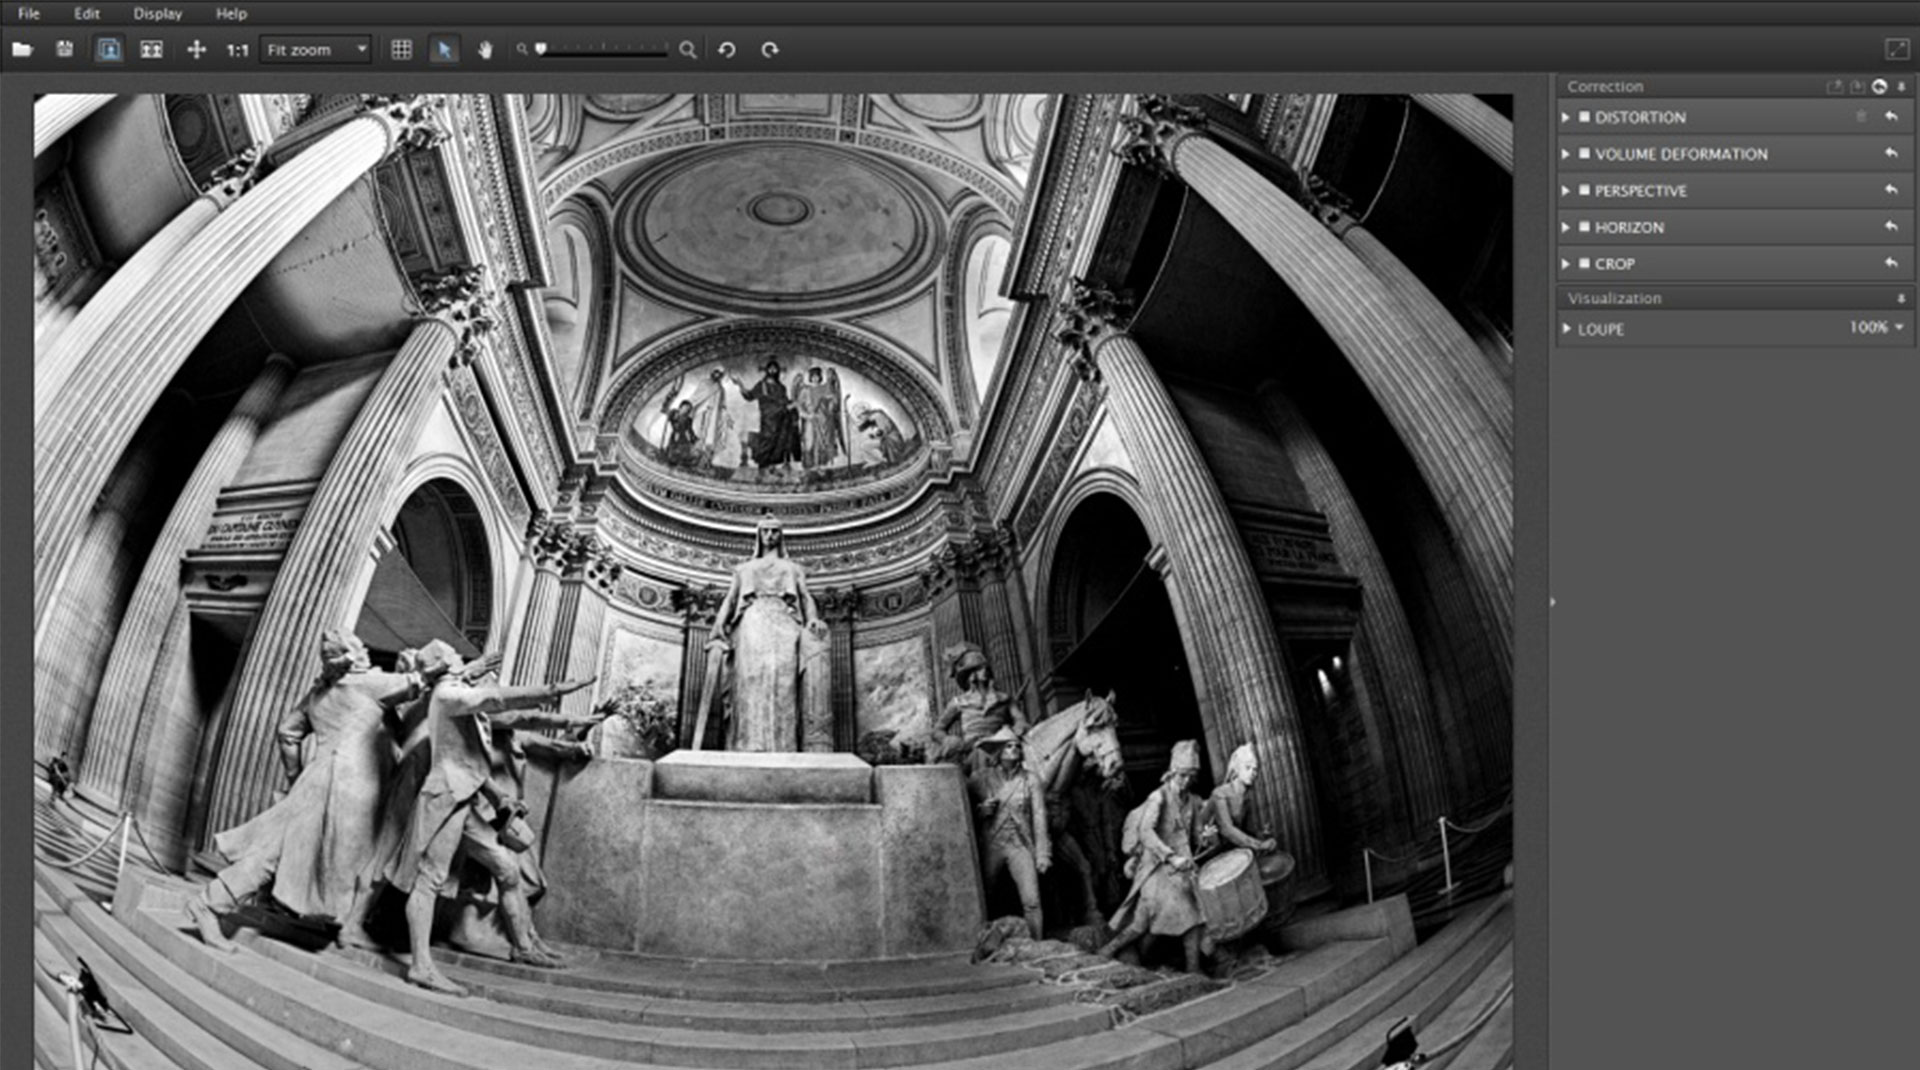Click export preset icon in Correction header
This screenshot has height=1070, width=1920.
click(1834, 87)
